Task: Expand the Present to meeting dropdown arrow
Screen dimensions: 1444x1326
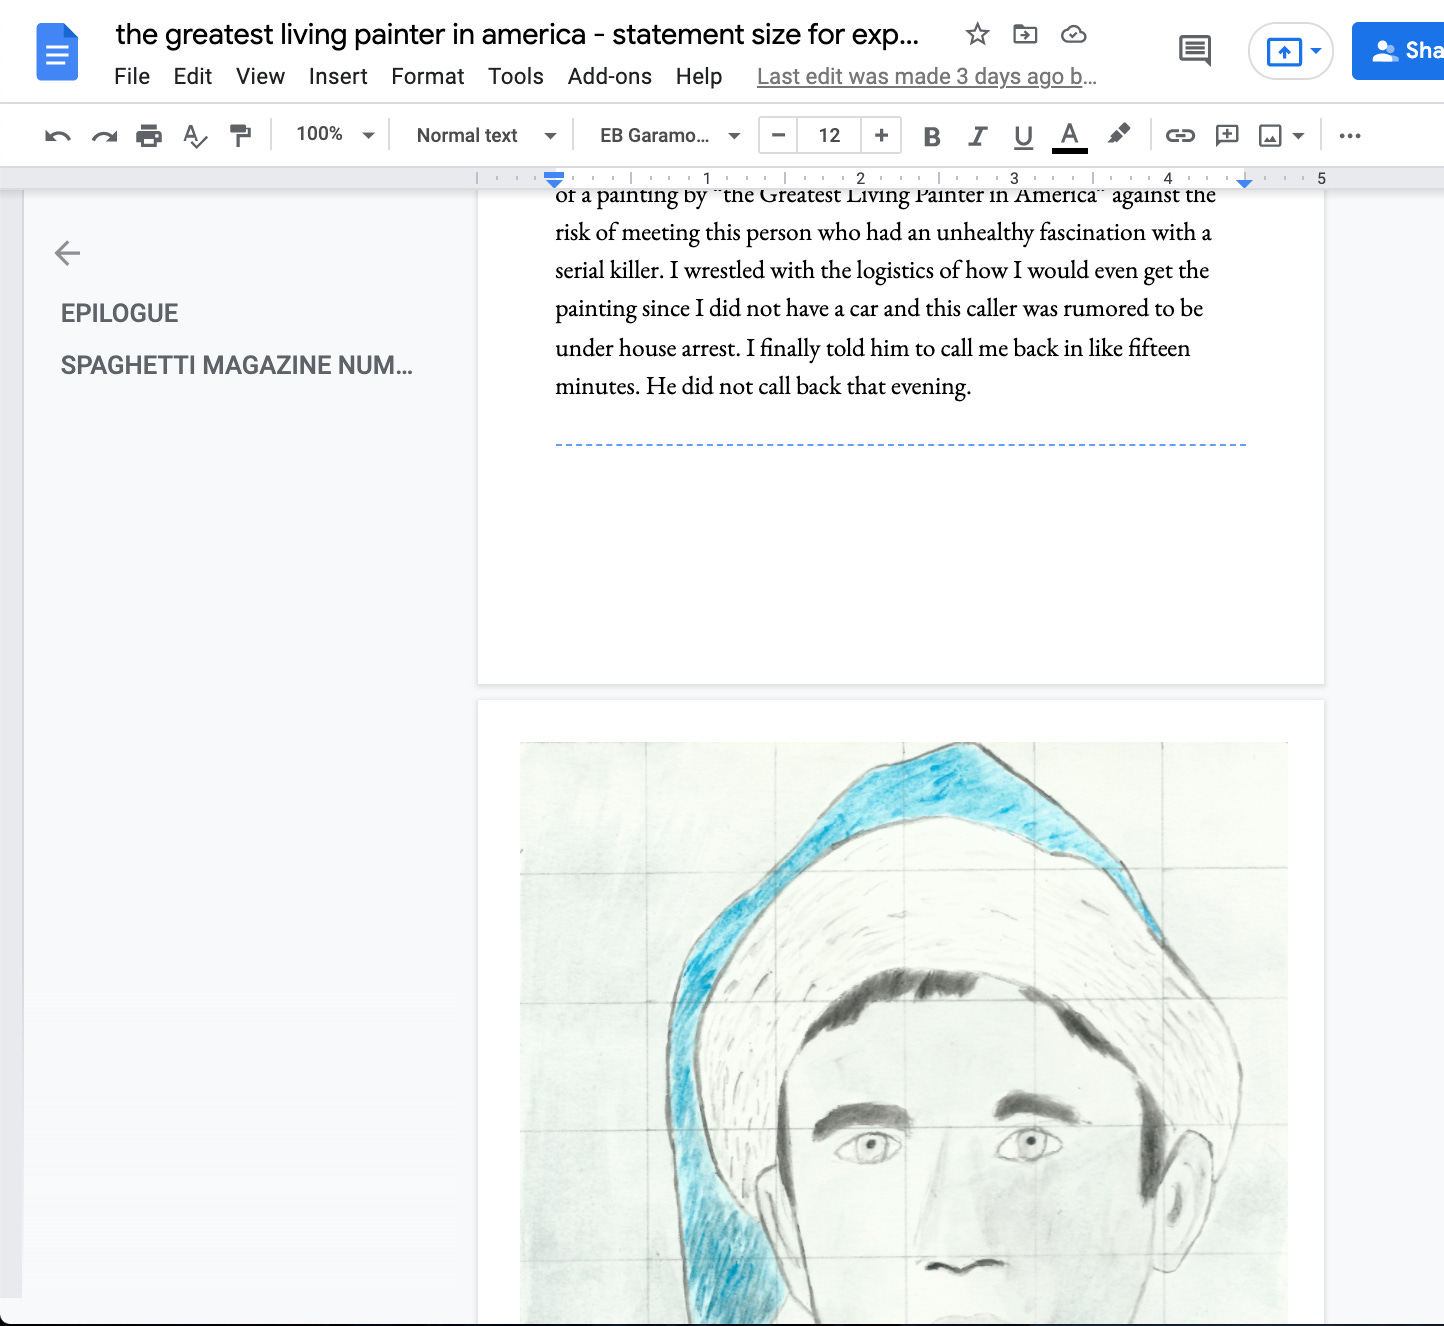Action: [1317, 51]
